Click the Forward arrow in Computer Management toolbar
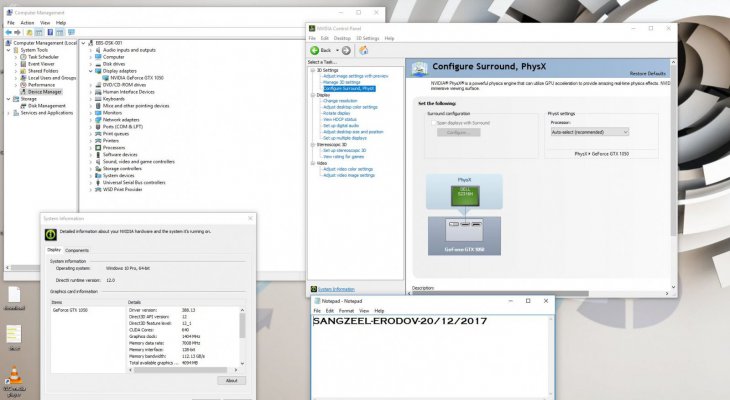This screenshot has width=730, height=400. point(18,32)
